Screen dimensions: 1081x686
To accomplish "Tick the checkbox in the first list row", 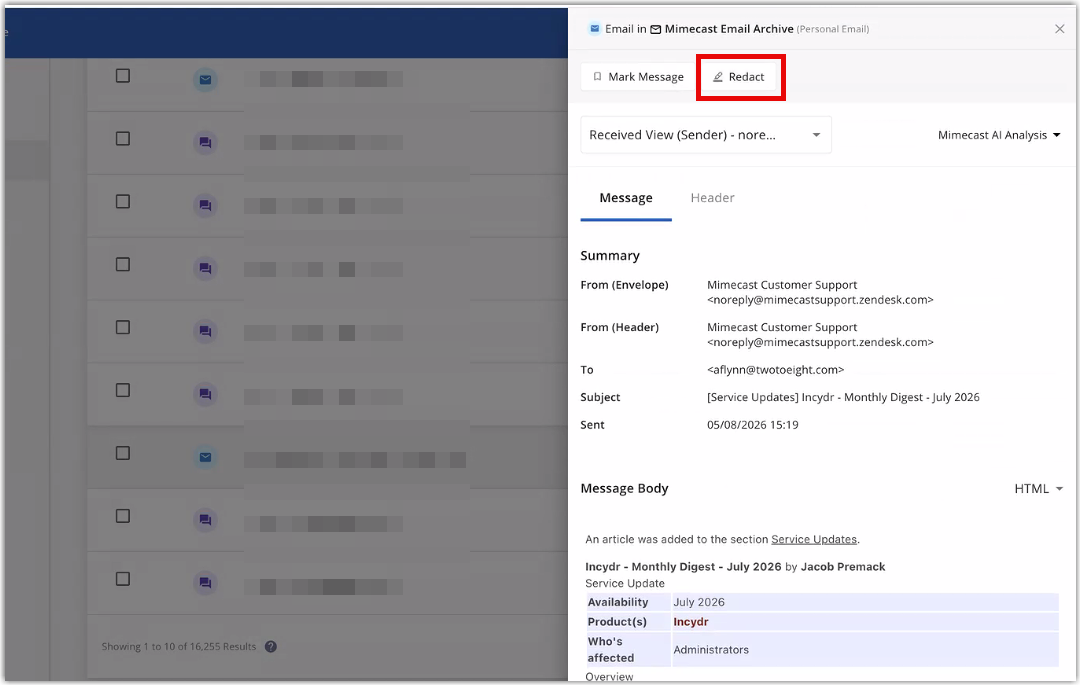I will click(x=123, y=76).
